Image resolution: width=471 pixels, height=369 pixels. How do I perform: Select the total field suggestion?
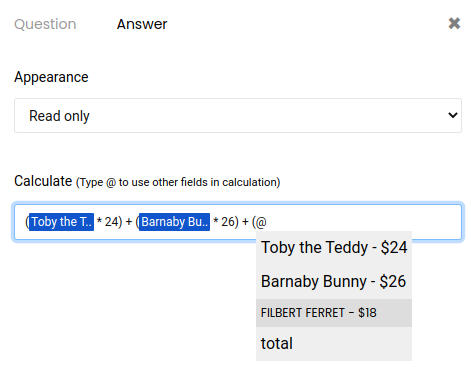pyautogui.click(x=334, y=343)
